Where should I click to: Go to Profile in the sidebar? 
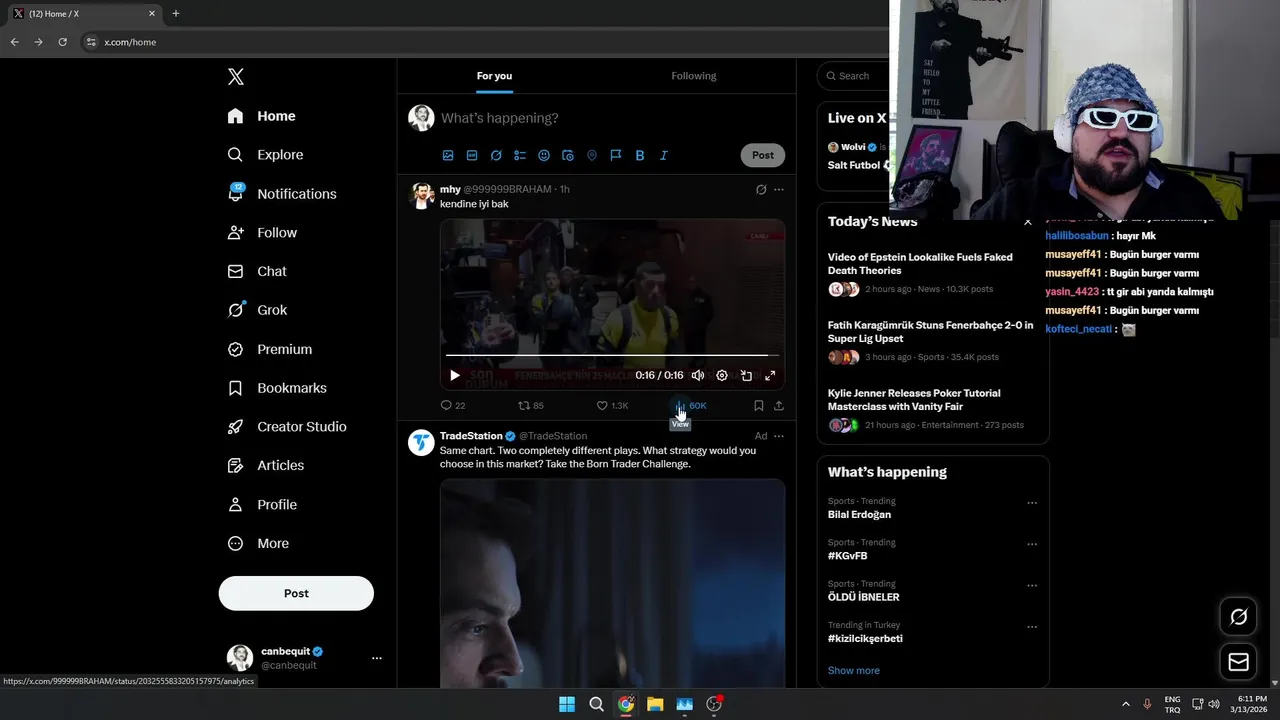262,504
